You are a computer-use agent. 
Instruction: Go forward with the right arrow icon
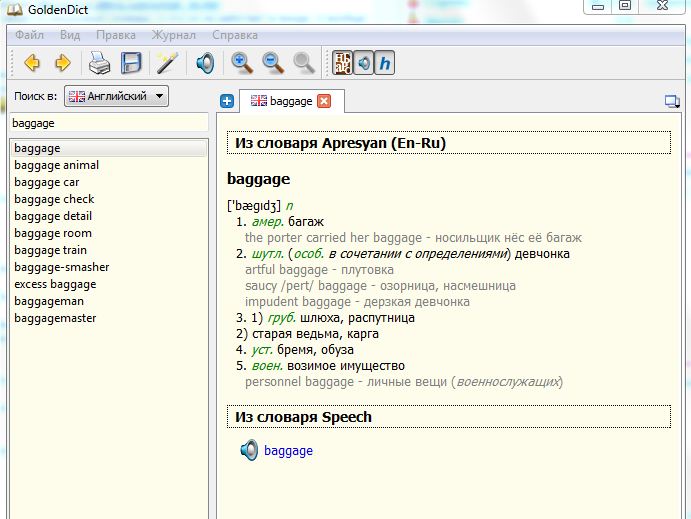click(x=63, y=63)
